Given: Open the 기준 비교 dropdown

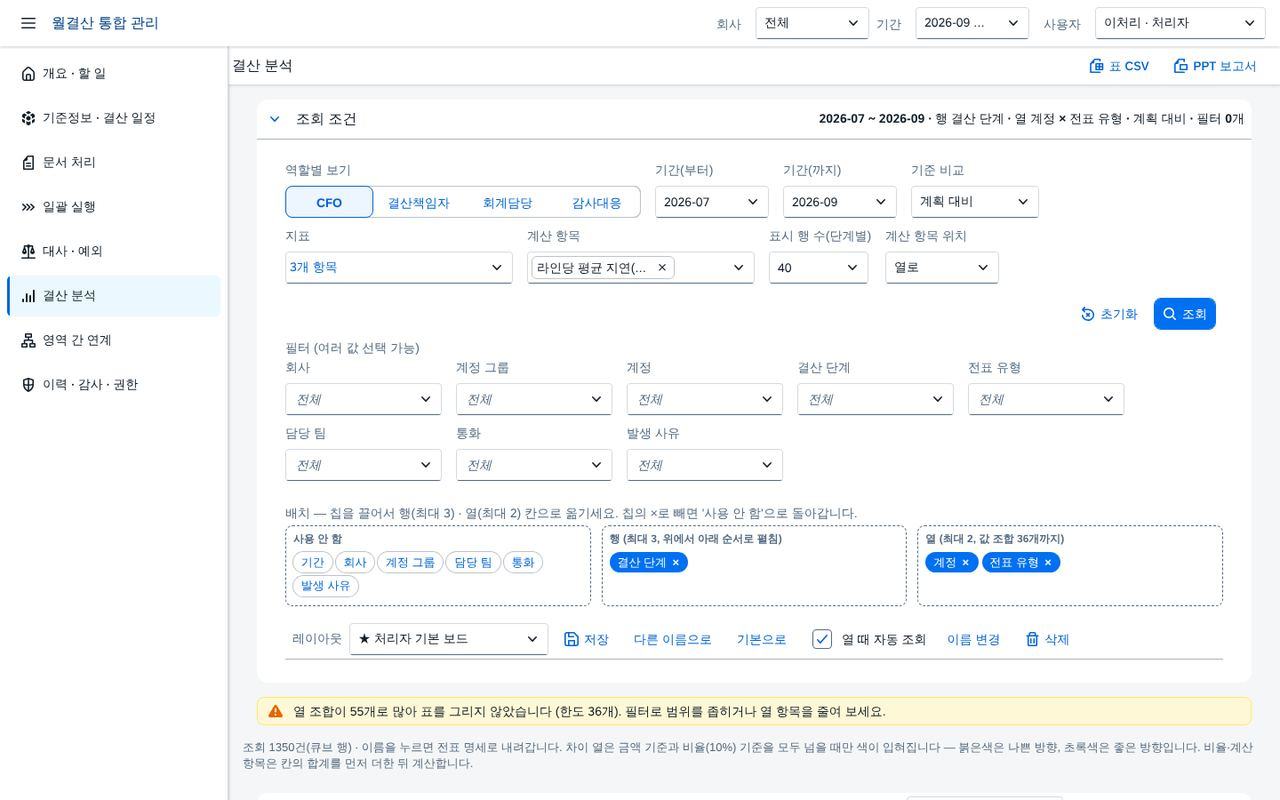Looking at the screenshot, I should pos(975,202).
